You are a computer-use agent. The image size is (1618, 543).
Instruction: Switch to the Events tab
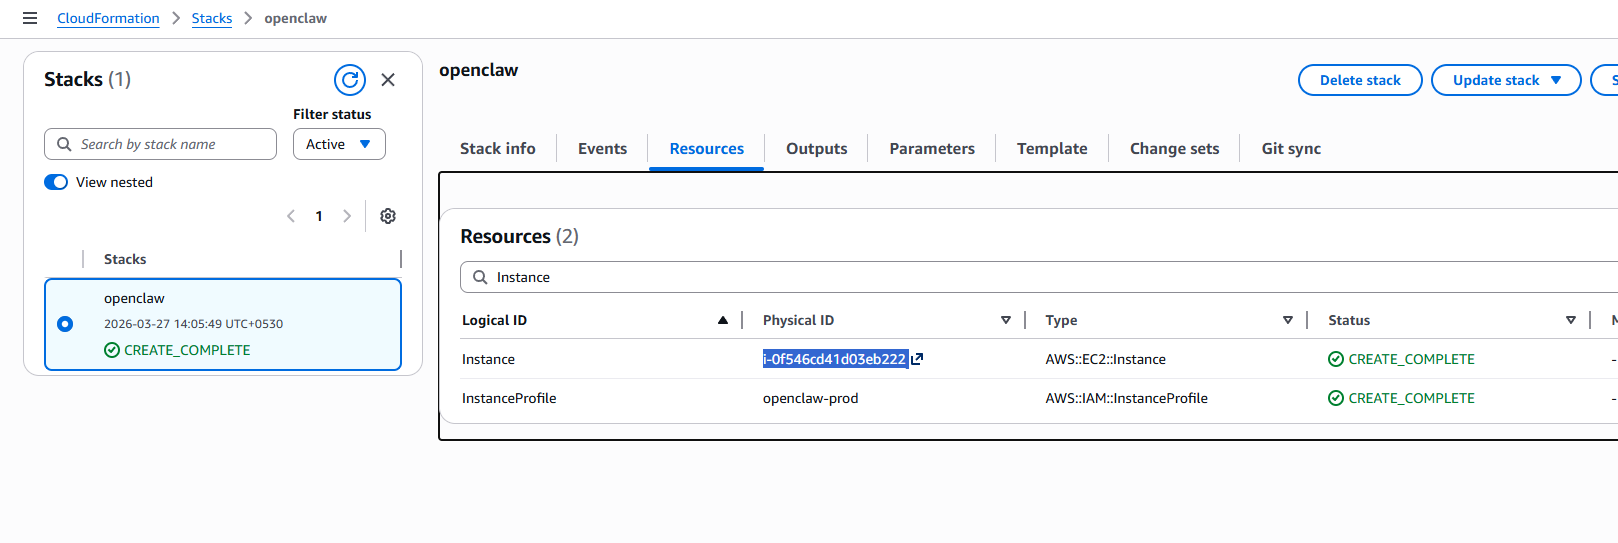(x=602, y=148)
